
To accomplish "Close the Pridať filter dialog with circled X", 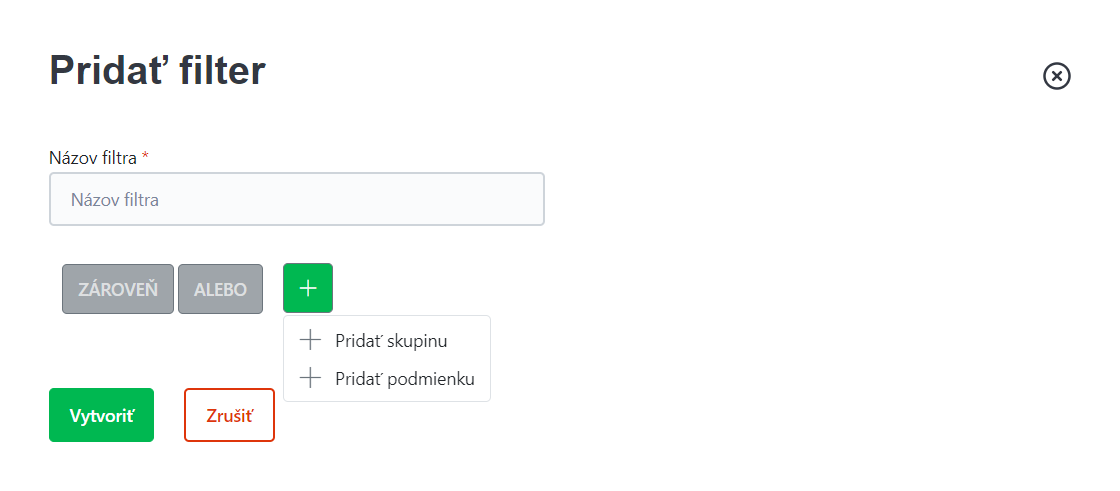I will click(1056, 76).
